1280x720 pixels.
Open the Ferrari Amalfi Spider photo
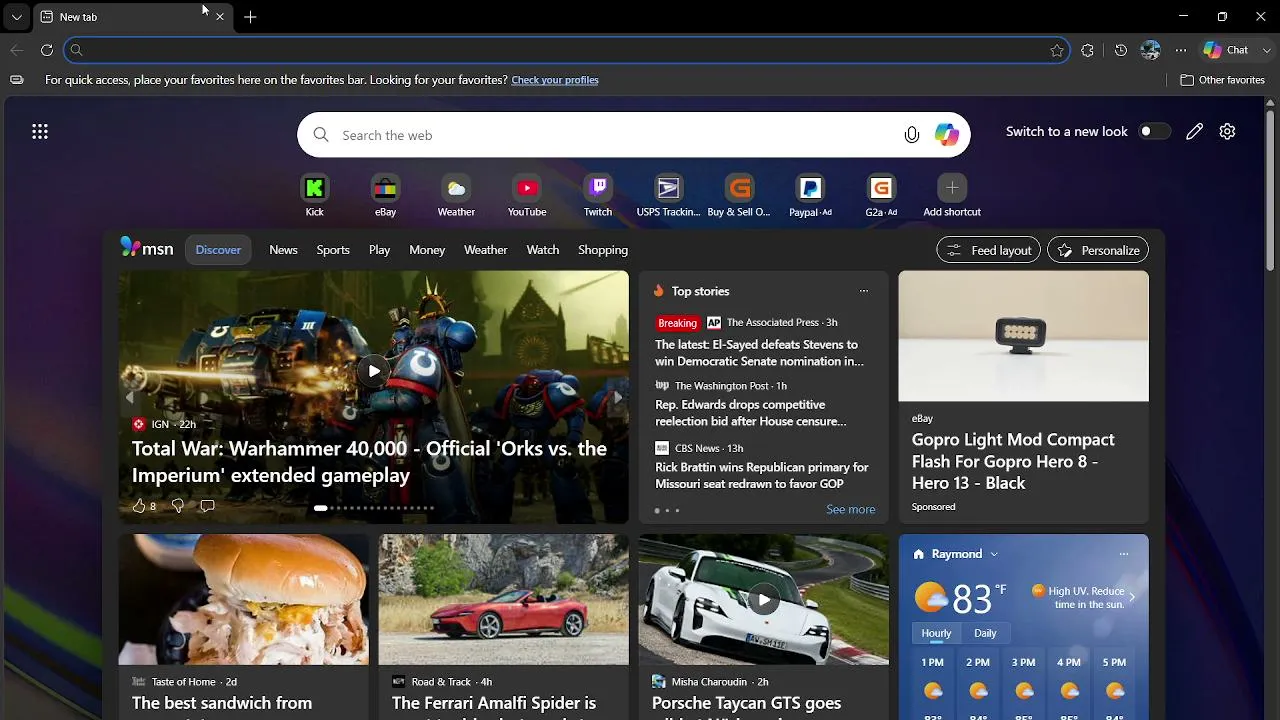(504, 599)
